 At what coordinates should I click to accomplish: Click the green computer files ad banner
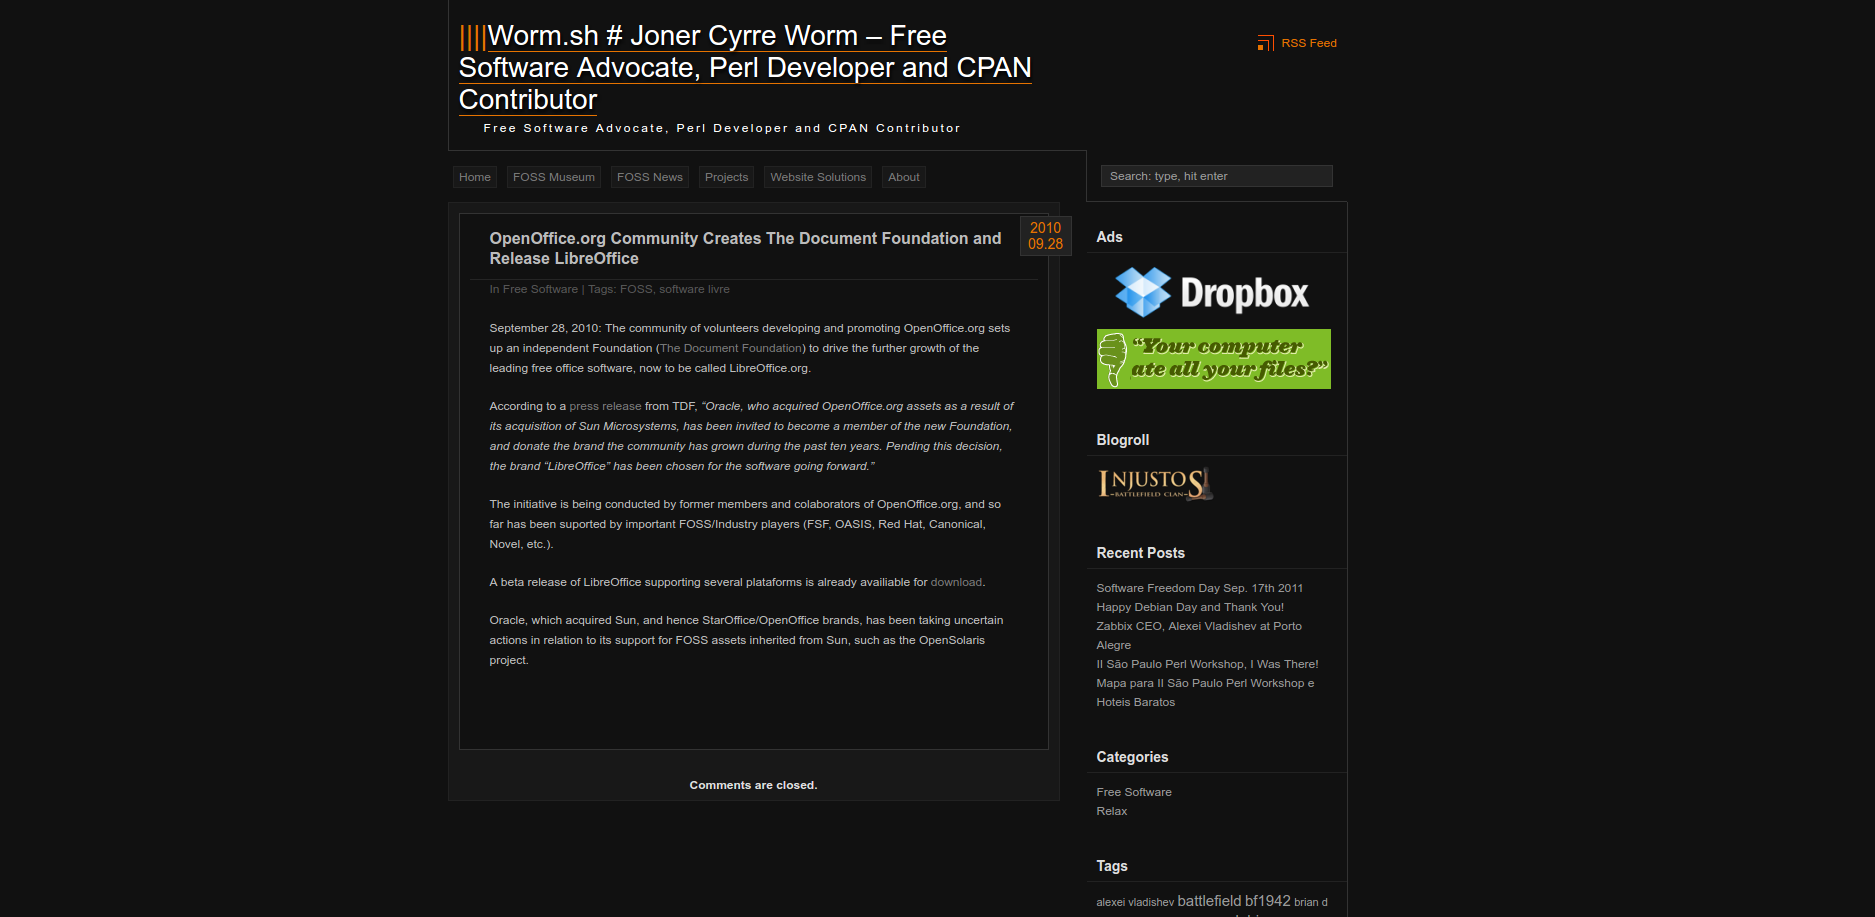[1213, 359]
